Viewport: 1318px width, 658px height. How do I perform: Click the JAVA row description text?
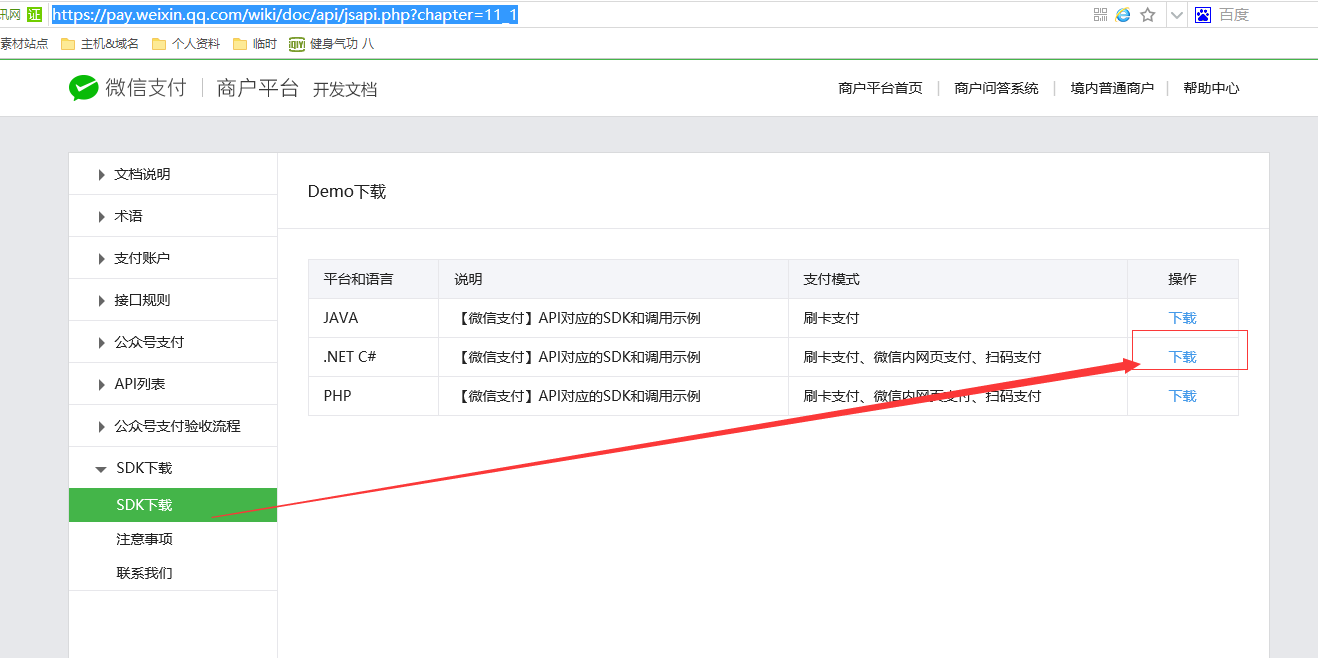(577, 318)
